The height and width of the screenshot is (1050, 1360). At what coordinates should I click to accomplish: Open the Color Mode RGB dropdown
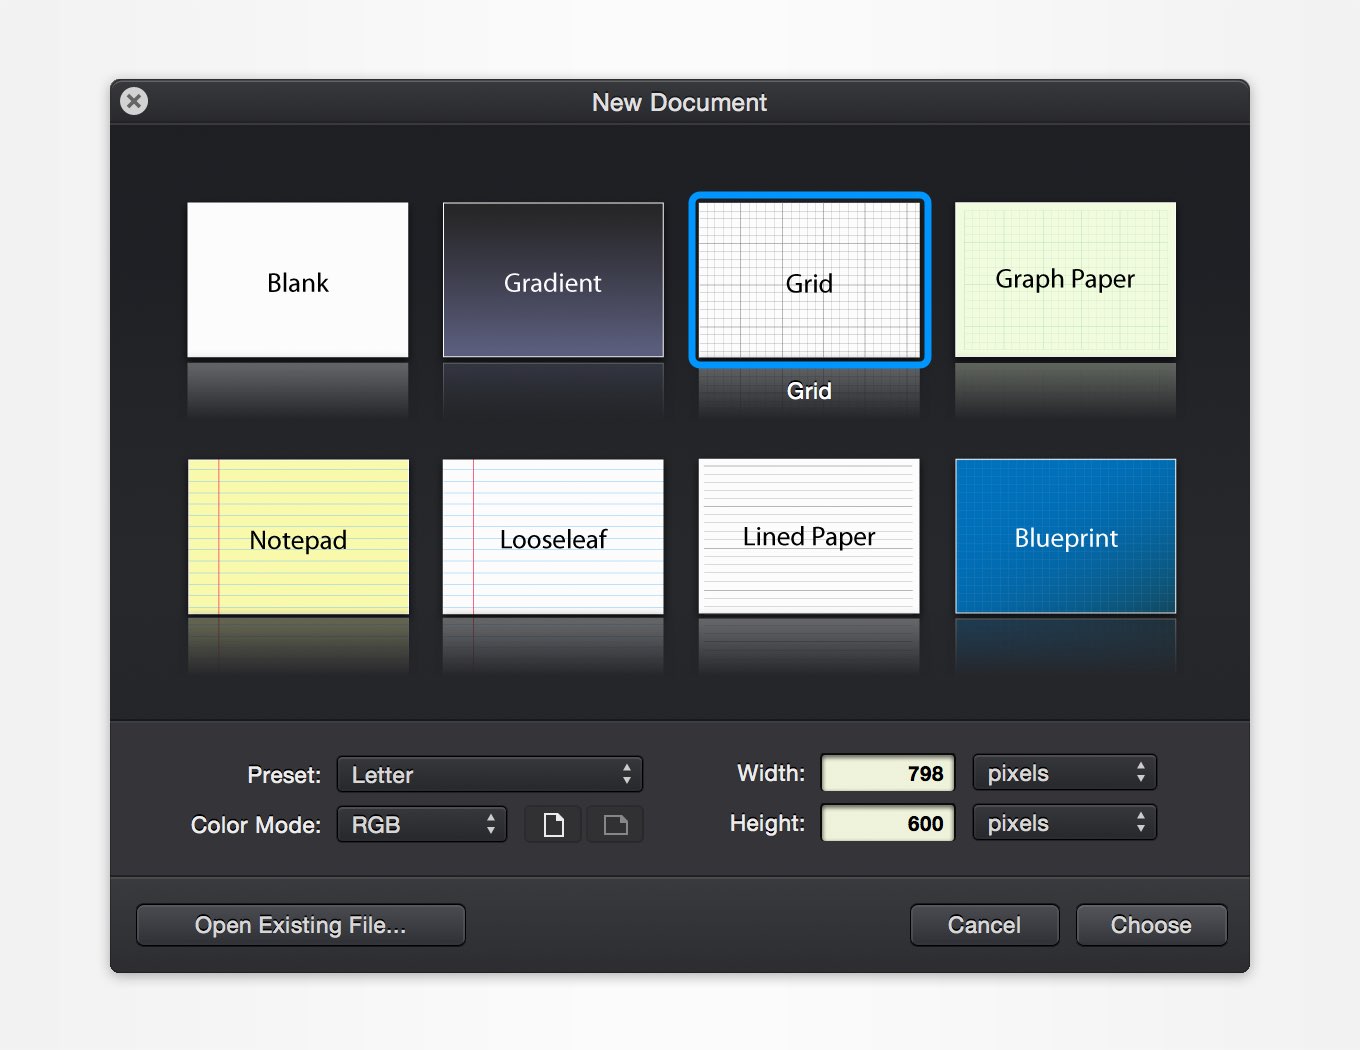422,825
